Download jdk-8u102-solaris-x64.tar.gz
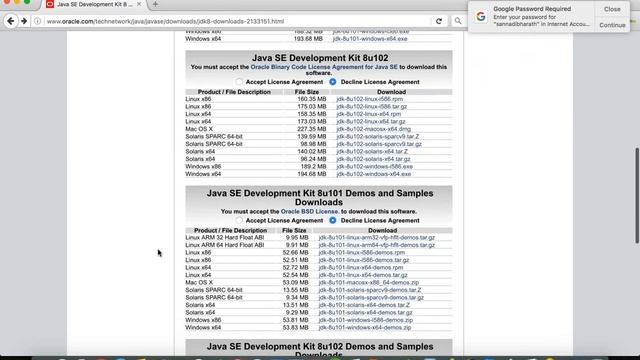The width and height of the screenshot is (640, 360). (x=373, y=159)
